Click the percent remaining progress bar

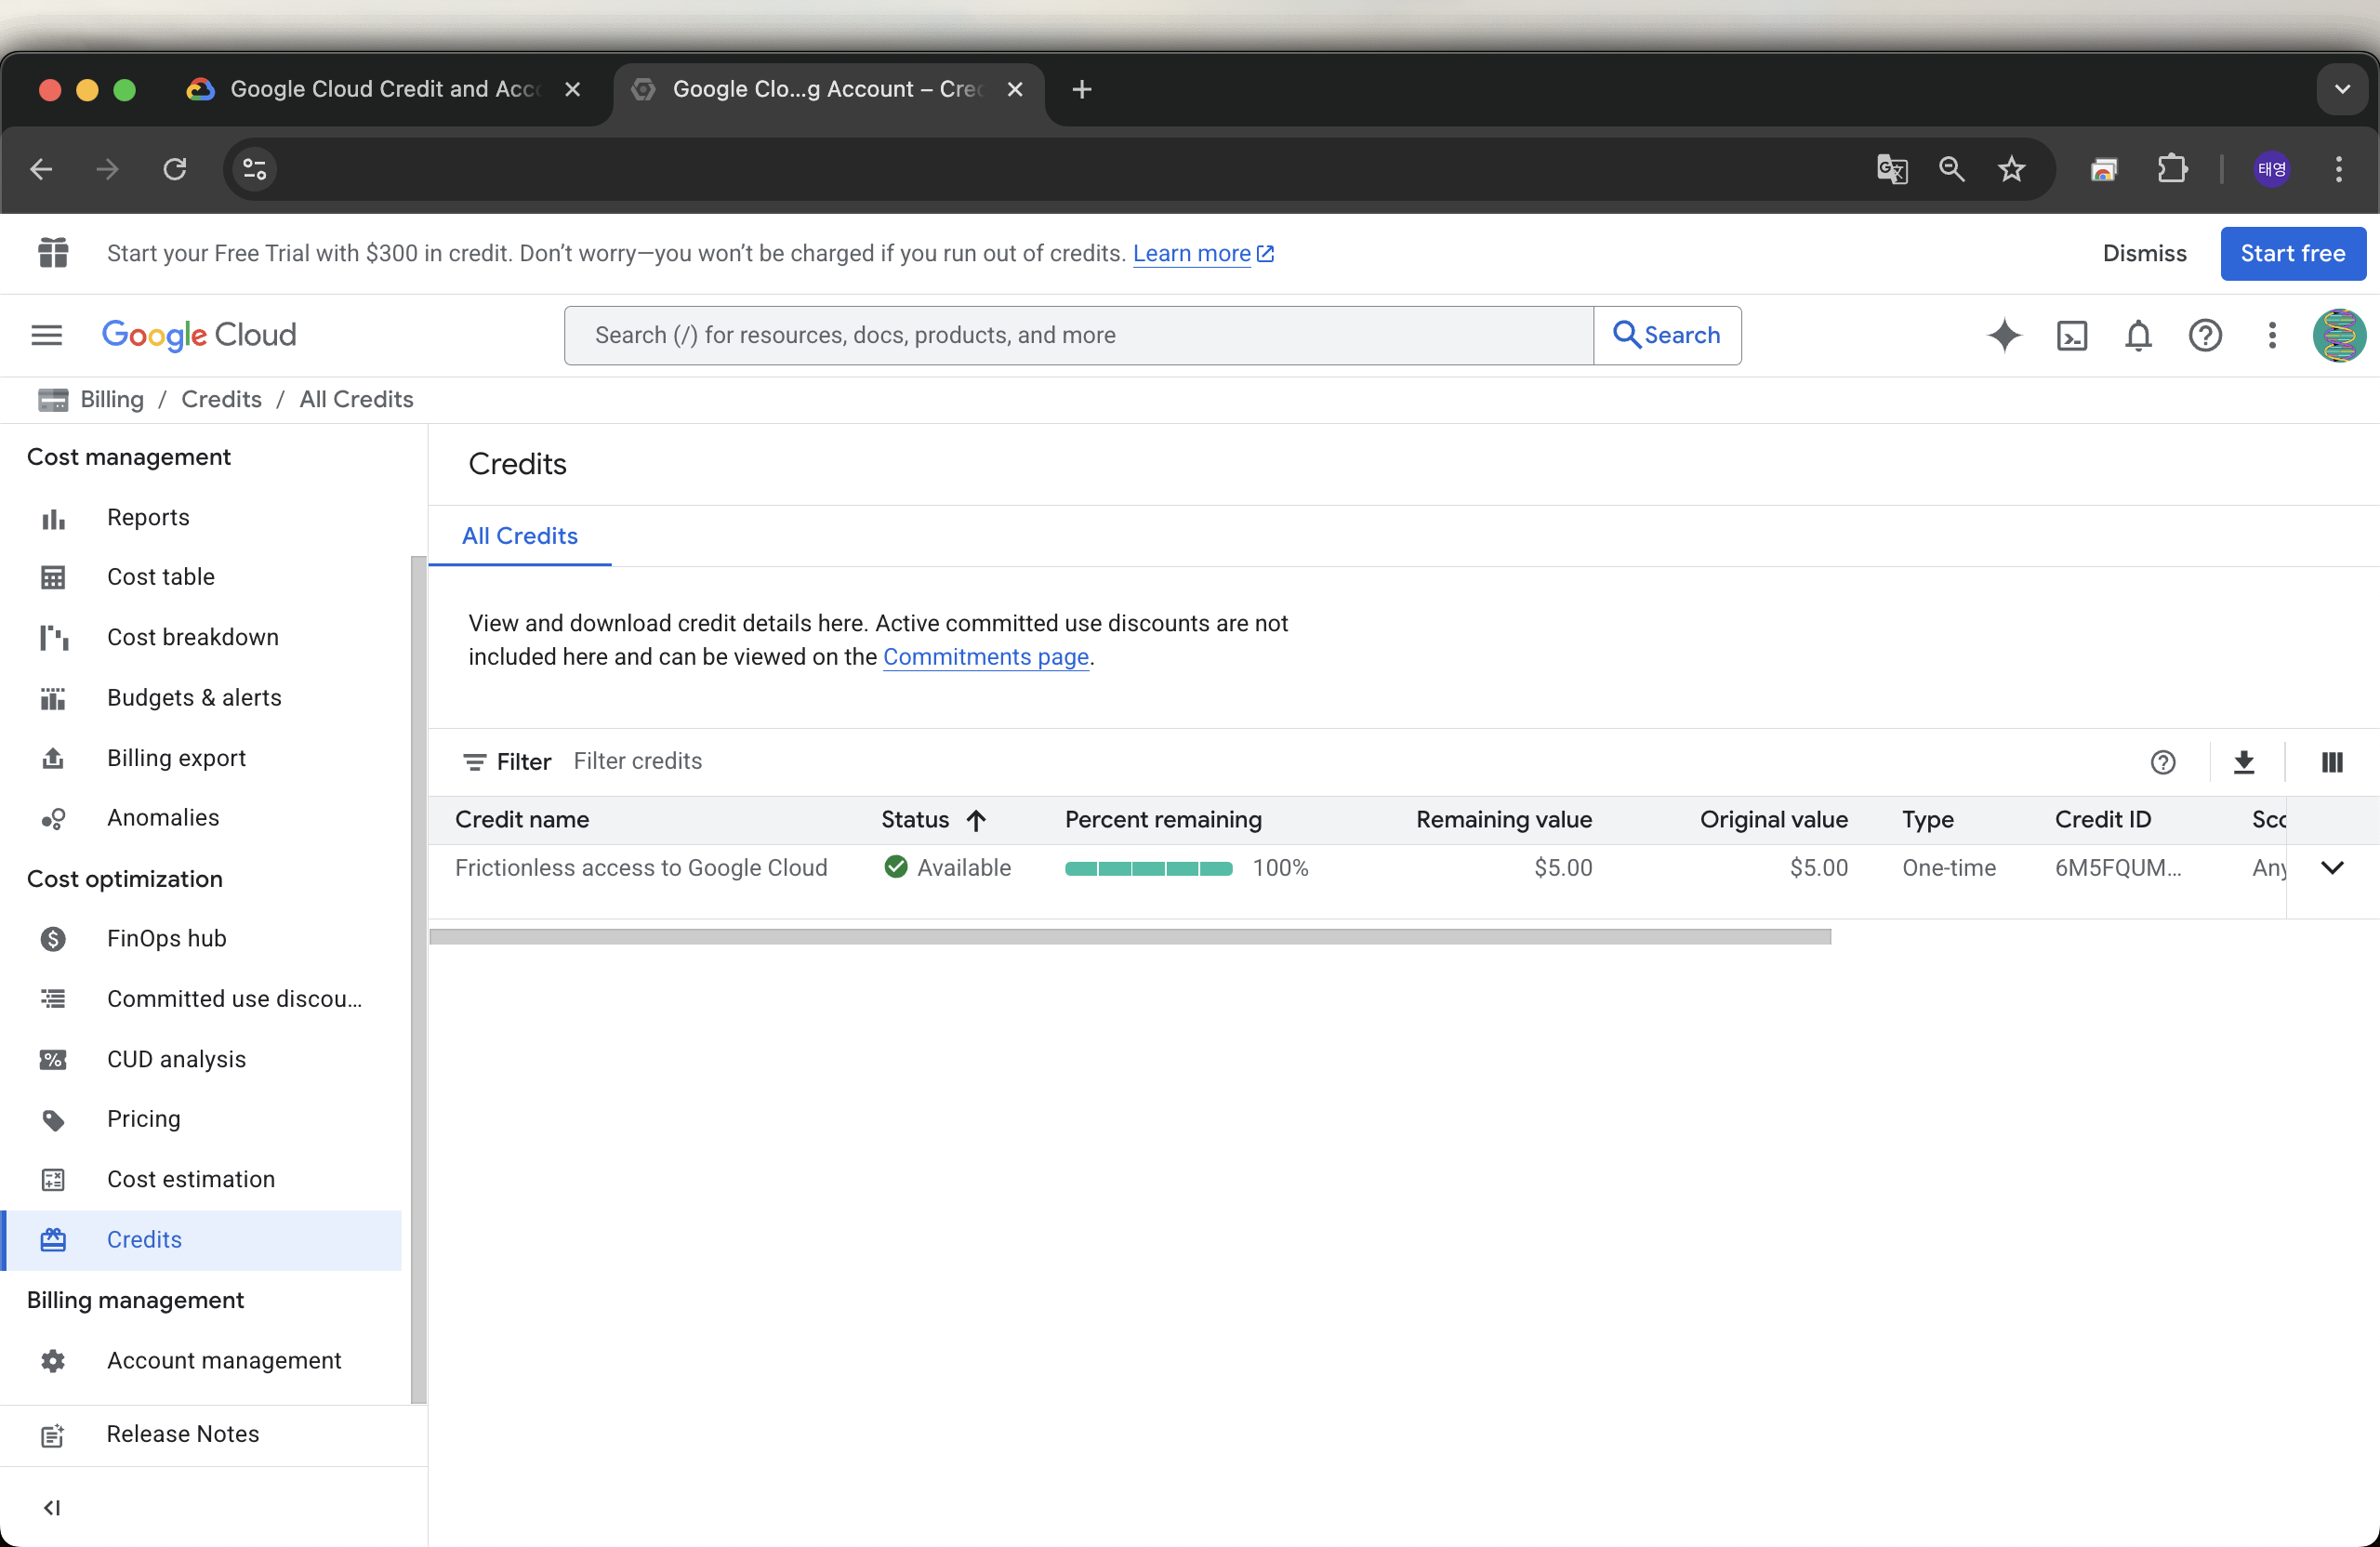(1148, 868)
